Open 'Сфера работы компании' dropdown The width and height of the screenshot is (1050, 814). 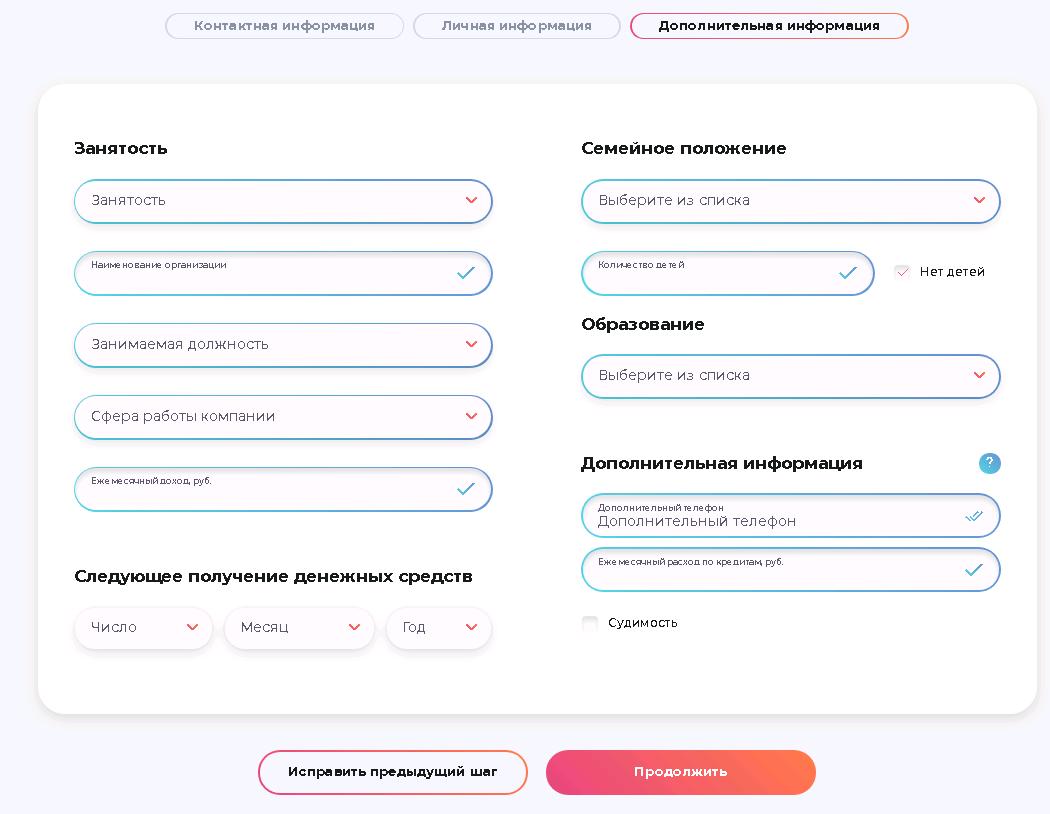(x=283, y=417)
